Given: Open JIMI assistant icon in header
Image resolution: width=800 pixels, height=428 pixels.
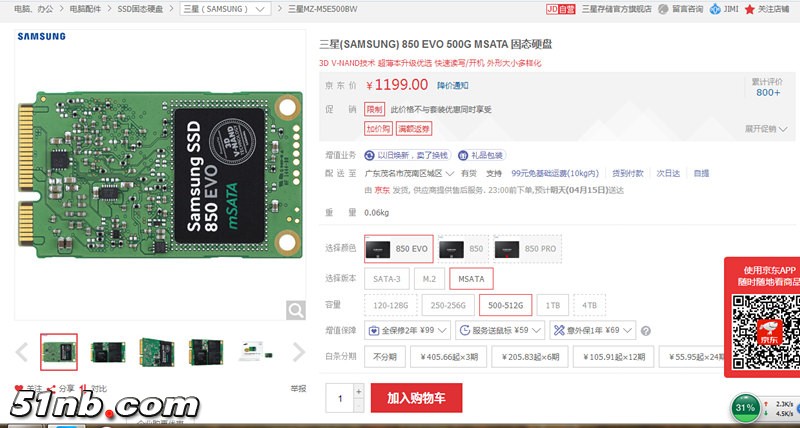Looking at the screenshot, I should click(715, 9).
